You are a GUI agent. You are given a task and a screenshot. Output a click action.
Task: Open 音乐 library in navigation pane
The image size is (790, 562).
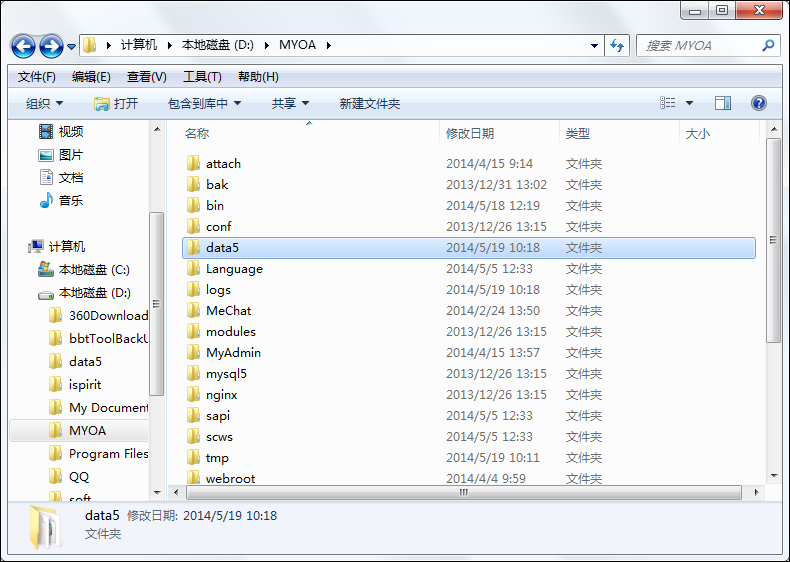click(x=60, y=201)
